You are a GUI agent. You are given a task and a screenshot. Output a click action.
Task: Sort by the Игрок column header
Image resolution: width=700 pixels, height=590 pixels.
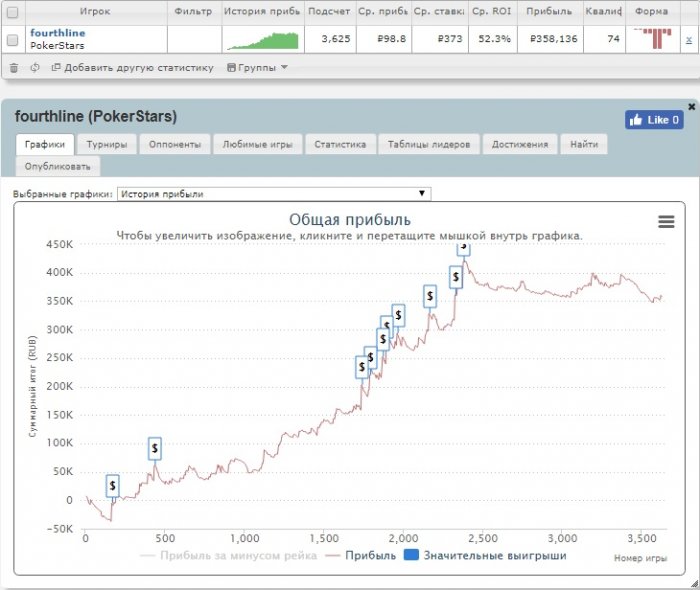click(96, 12)
